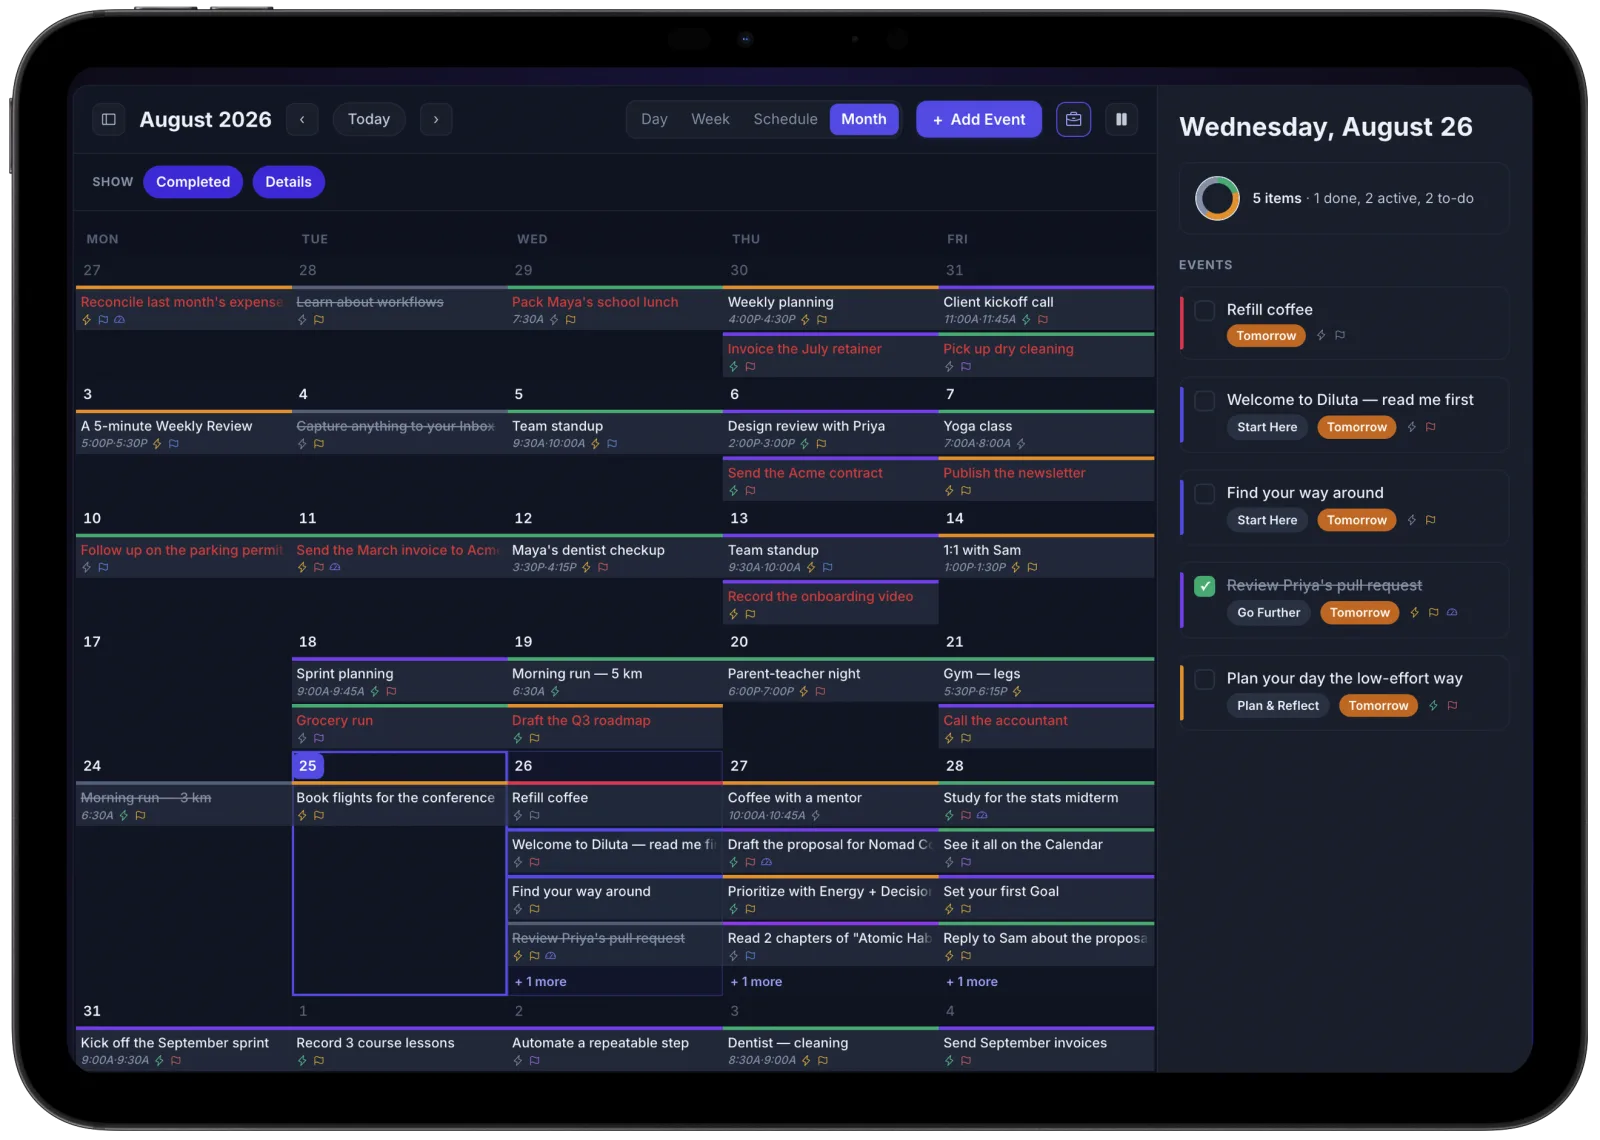The width and height of the screenshot is (1600, 1140).
Task: Select the date number 25 in the calendar
Action: pyautogui.click(x=307, y=766)
